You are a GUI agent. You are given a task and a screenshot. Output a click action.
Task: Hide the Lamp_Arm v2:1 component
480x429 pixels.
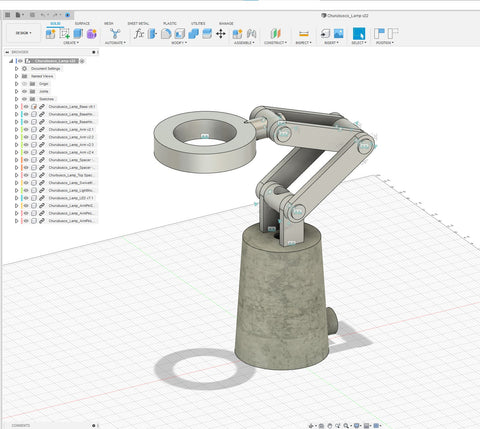click(26, 129)
